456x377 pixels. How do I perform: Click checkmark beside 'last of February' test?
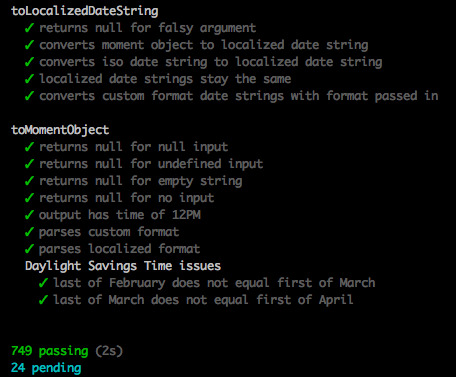(x=43, y=283)
